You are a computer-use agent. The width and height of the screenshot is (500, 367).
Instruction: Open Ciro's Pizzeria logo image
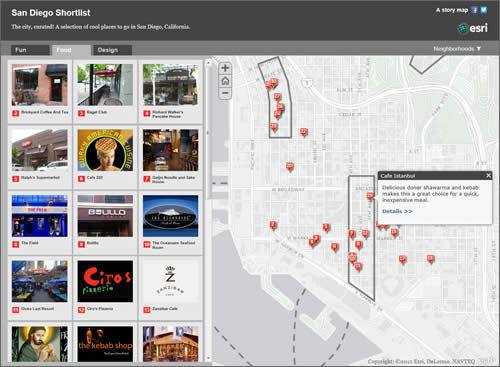click(x=105, y=281)
